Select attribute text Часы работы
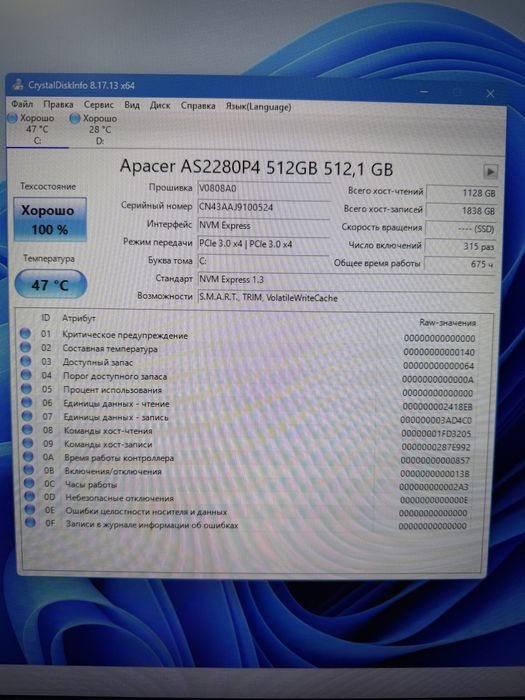Screen dimensions: 525x700 91,485
